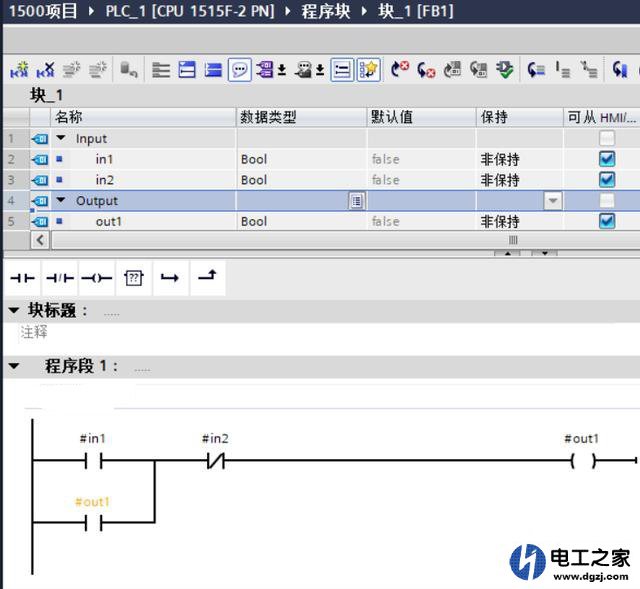Click the 默认值 column header
The width and height of the screenshot is (640, 589).
point(421,118)
